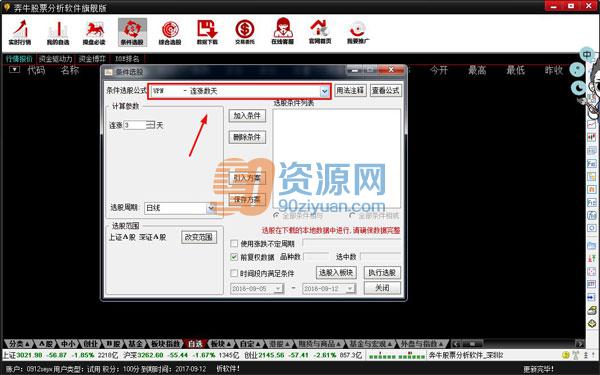Click 执行选股 button
Image resolution: width=600 pixels, height=375 pixels.
point(382,273)
